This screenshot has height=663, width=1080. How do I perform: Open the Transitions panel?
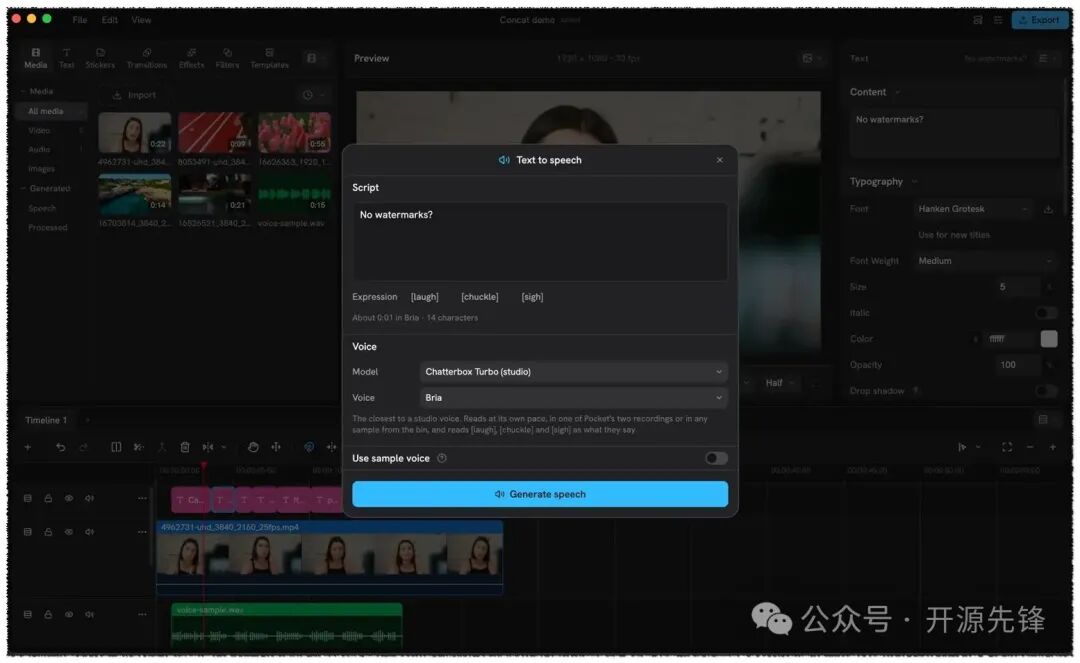tap(147, 58)
